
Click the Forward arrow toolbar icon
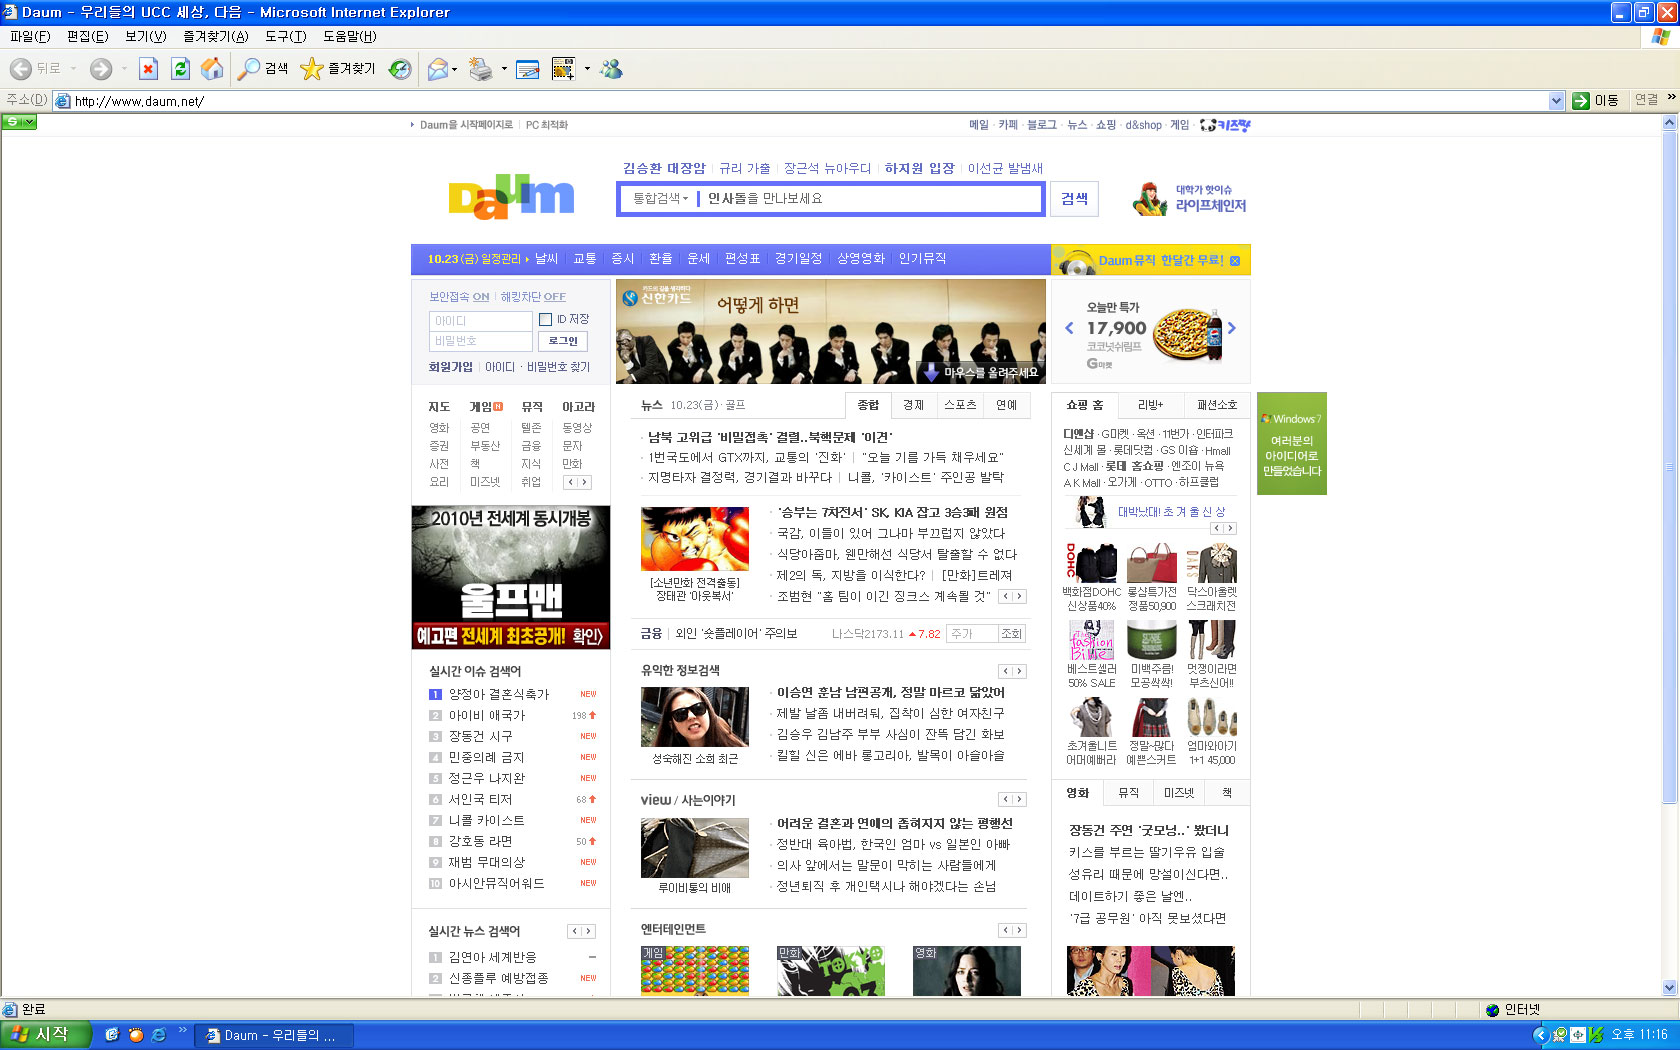[101, 69]
